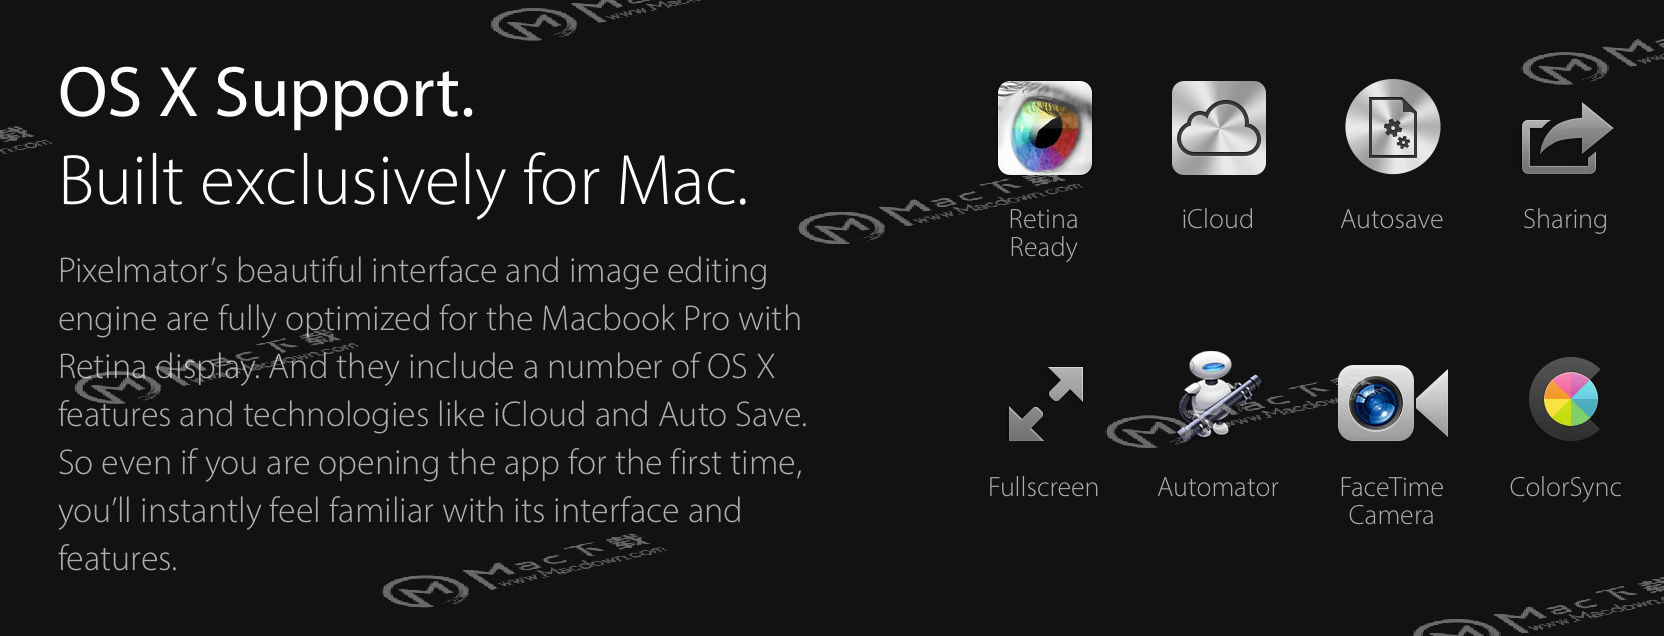Click the Pixelmator description paragraph
Screen dimensions: 1664x636
coord(432,414)
